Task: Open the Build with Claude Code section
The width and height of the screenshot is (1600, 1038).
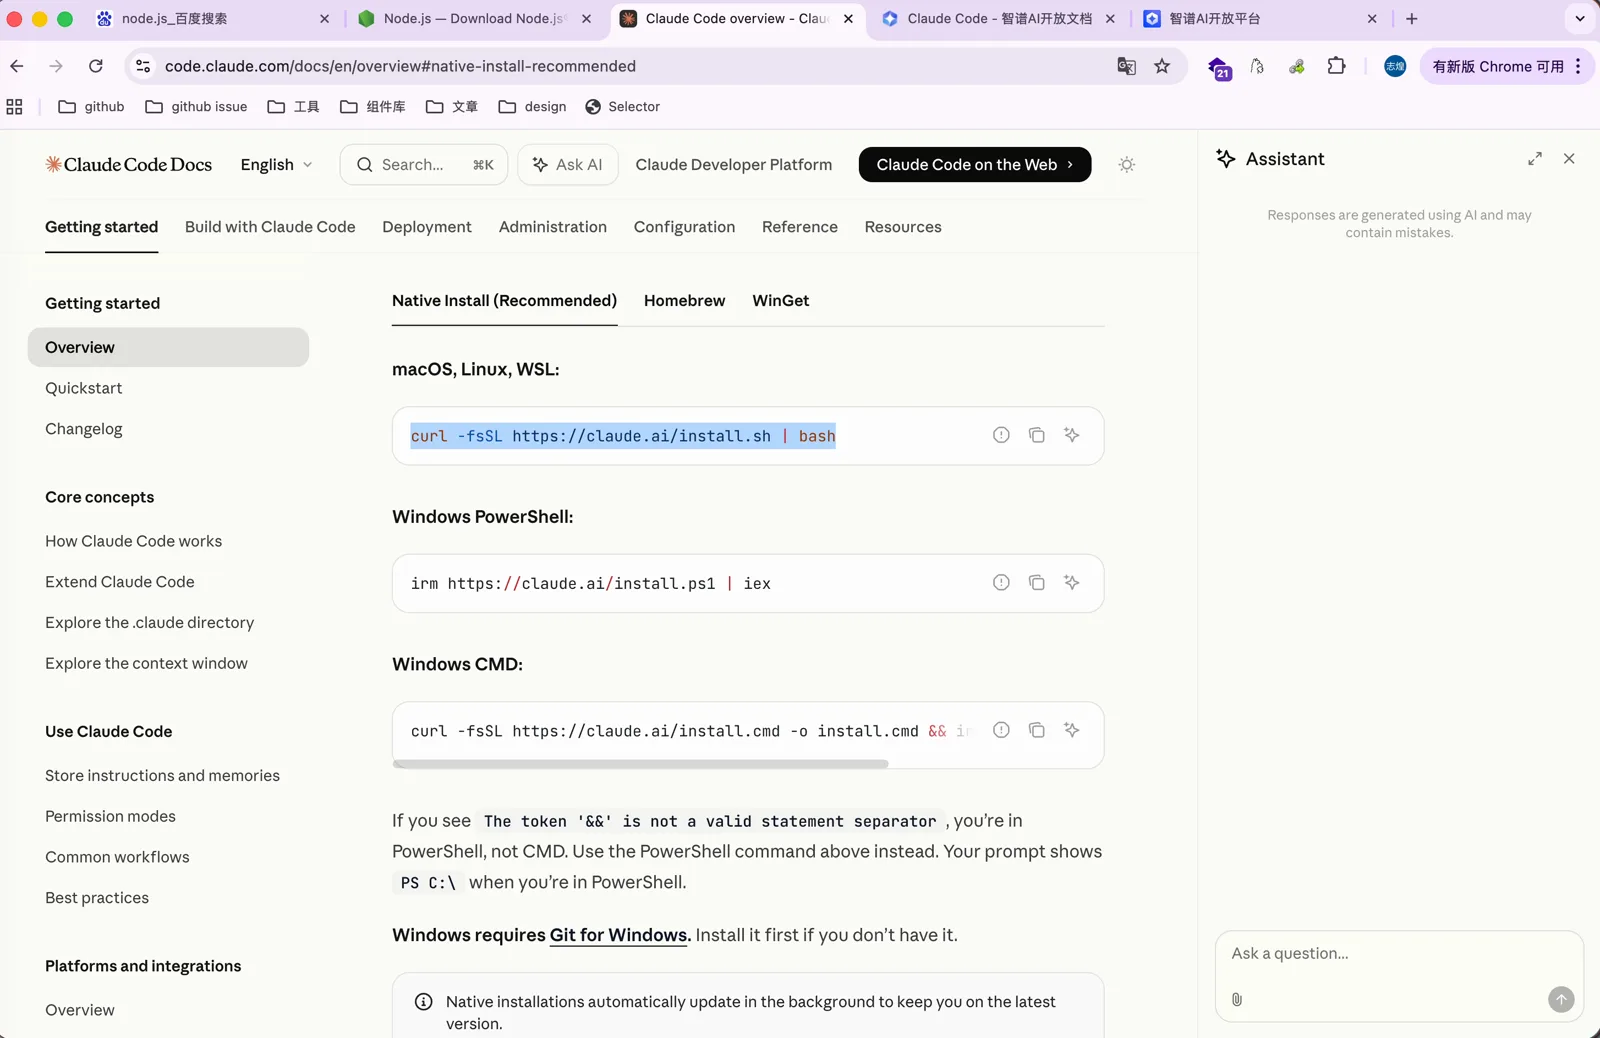Action: coord(270,227)
